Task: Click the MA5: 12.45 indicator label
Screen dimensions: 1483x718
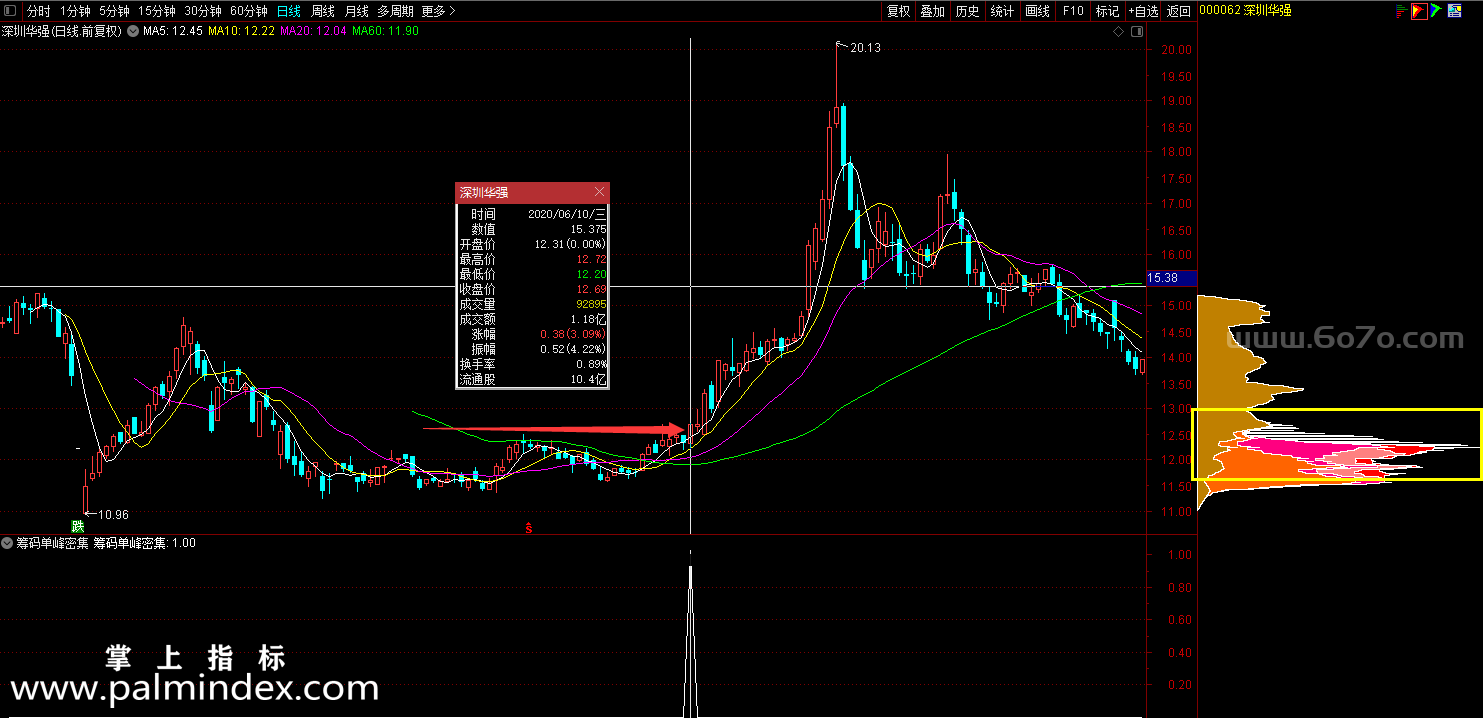Action: point(173,31)
